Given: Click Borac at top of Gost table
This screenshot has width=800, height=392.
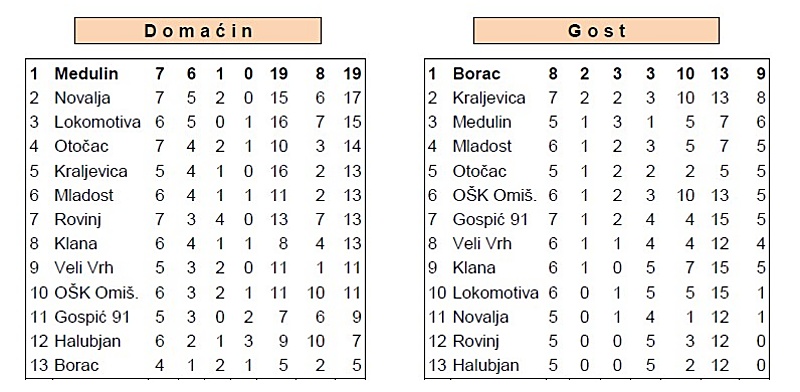Looking at the screenshot, I should (x=477, y=74).
